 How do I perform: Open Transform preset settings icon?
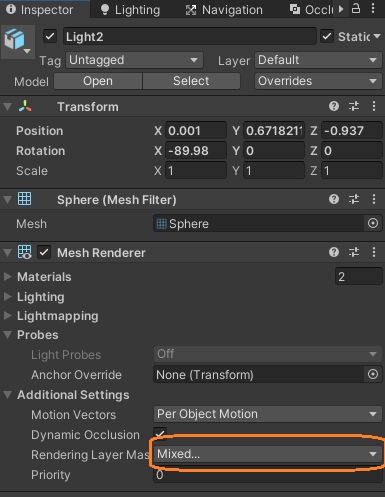click(354, 106)
